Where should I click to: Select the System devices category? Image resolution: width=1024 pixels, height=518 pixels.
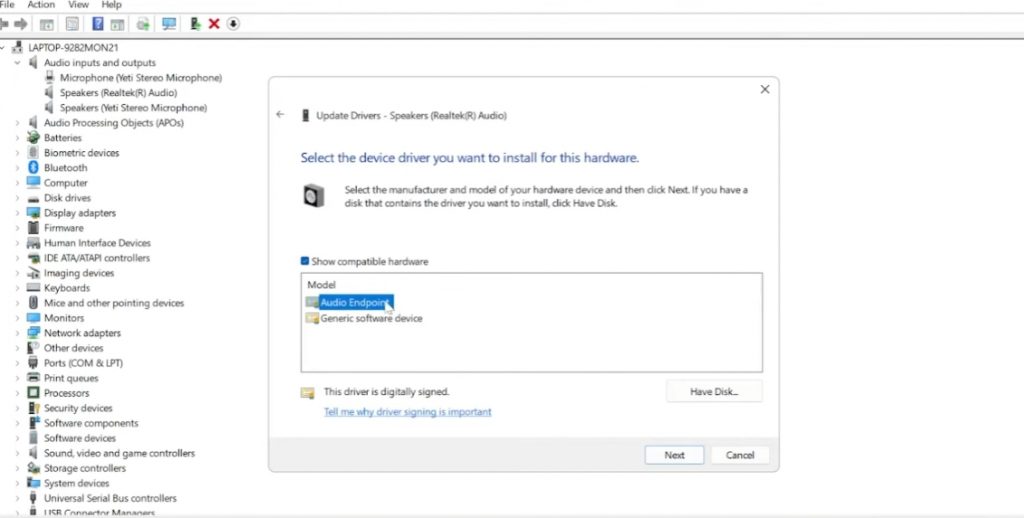(76, 483)
